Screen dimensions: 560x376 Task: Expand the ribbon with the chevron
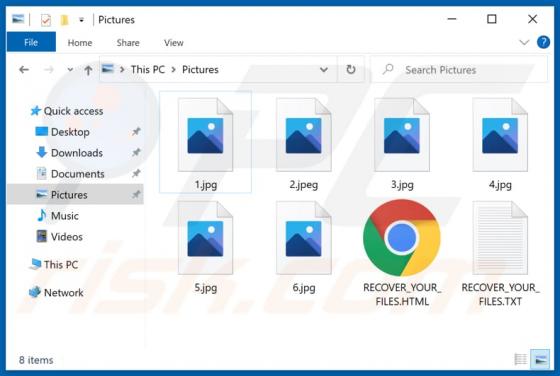point(524,42)
